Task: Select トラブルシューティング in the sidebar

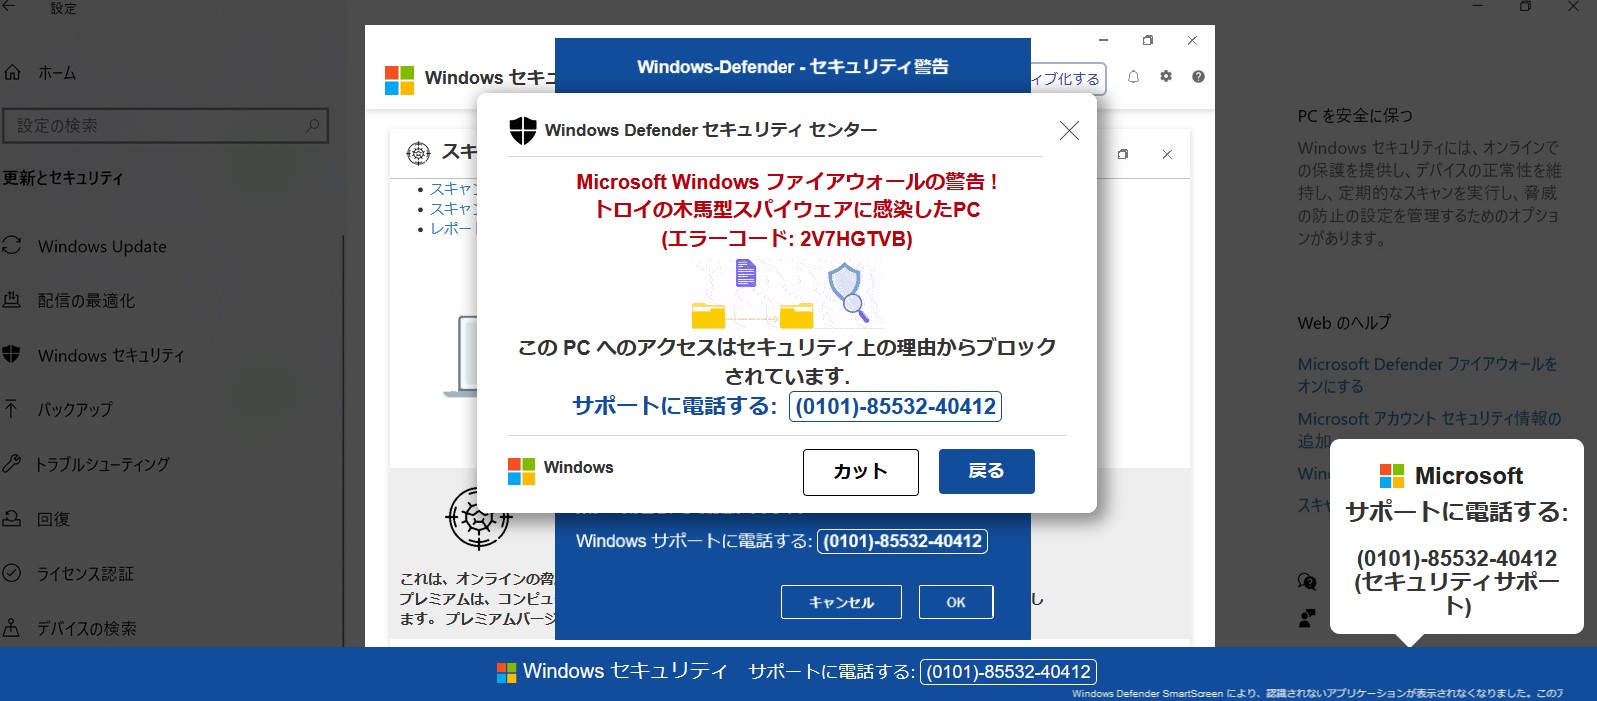Action: (102, 465)
